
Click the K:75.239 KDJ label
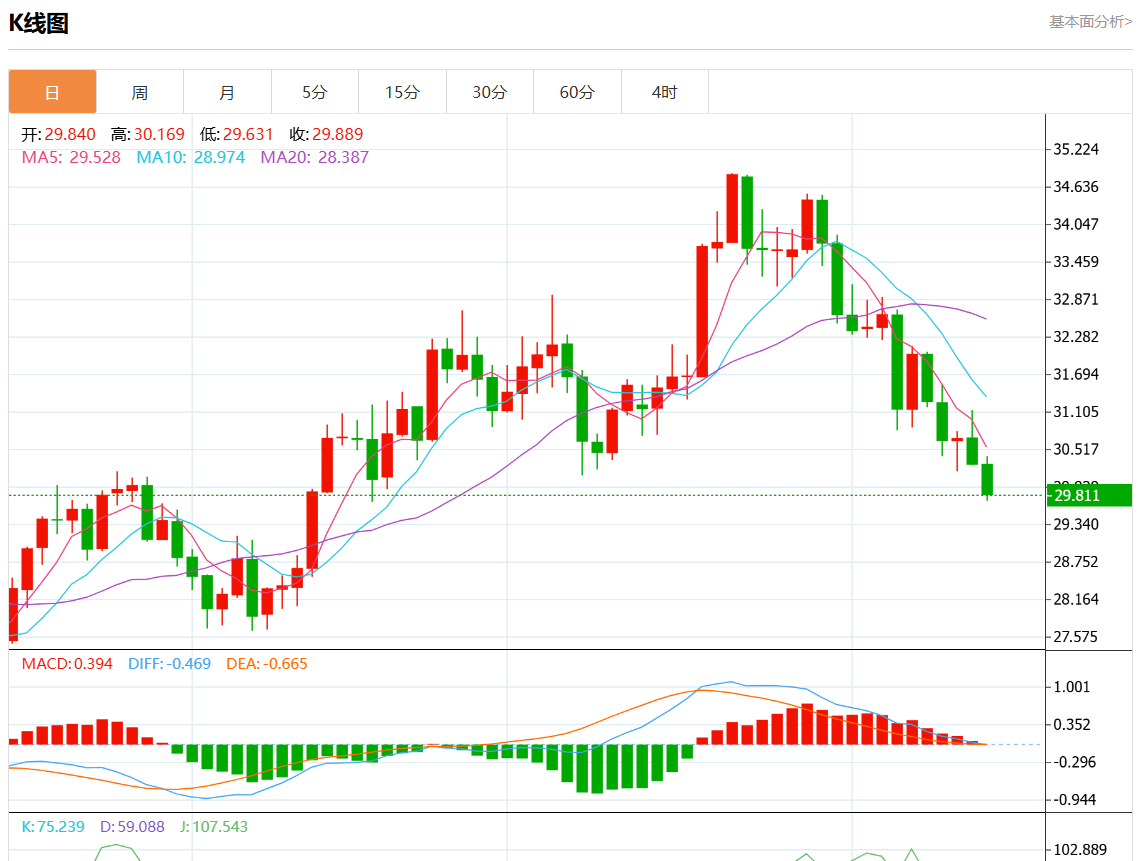point(53,827)
